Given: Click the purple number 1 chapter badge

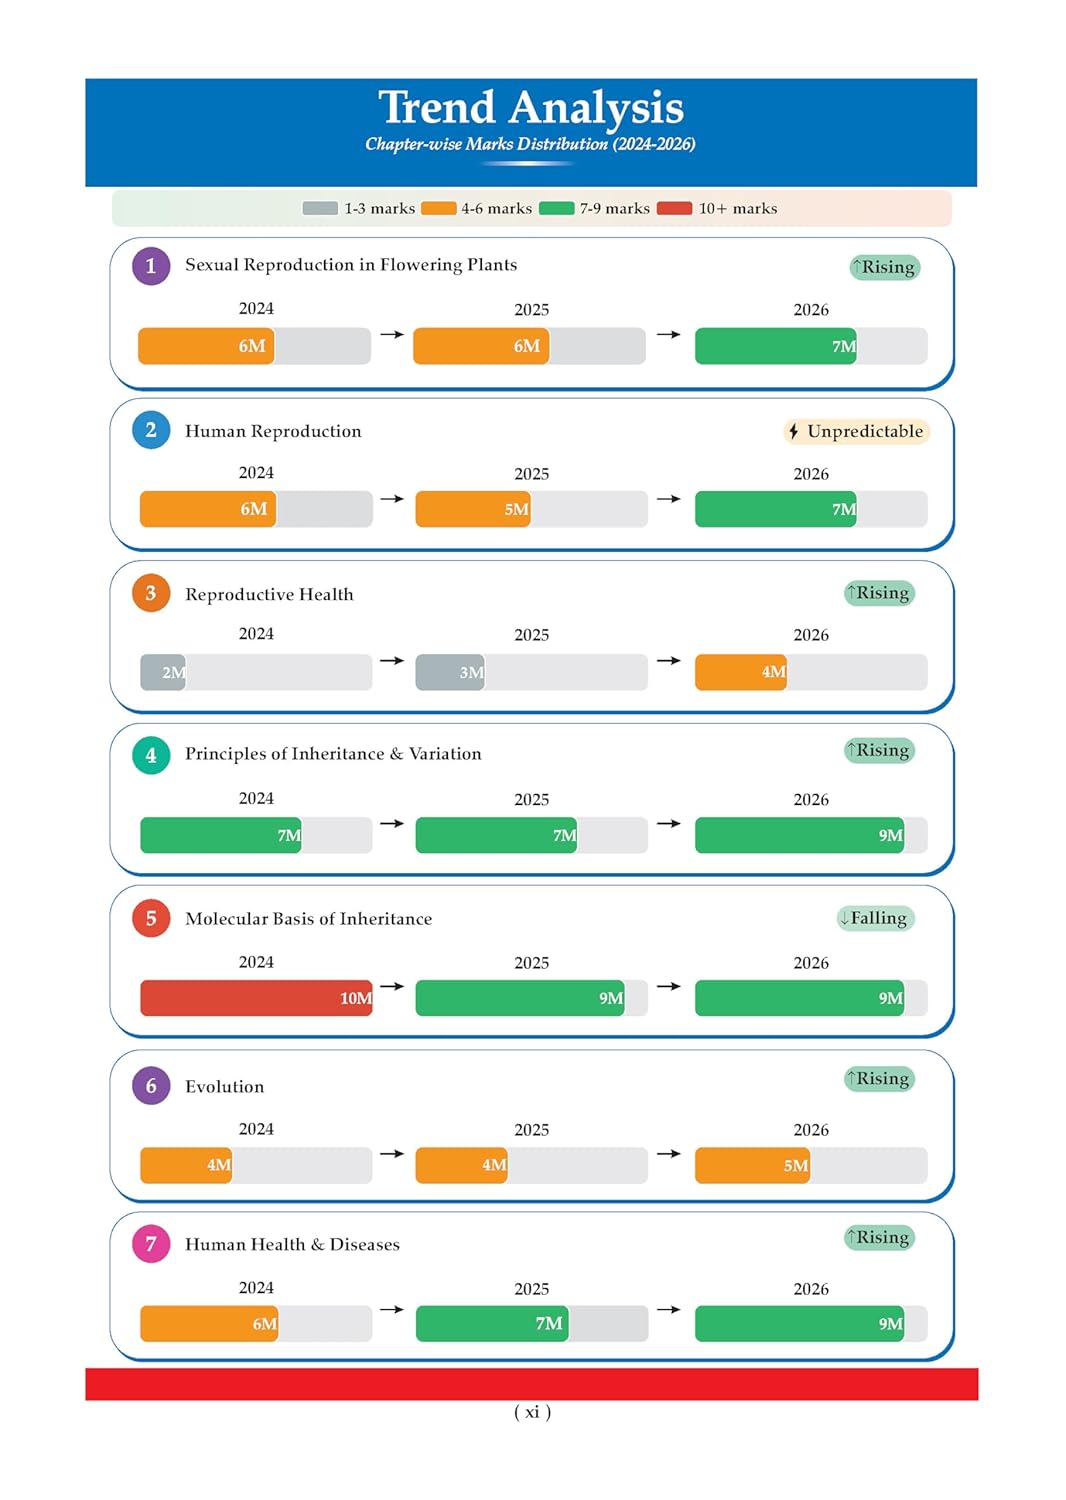Looking at the screenshot, I should point(151,266).
